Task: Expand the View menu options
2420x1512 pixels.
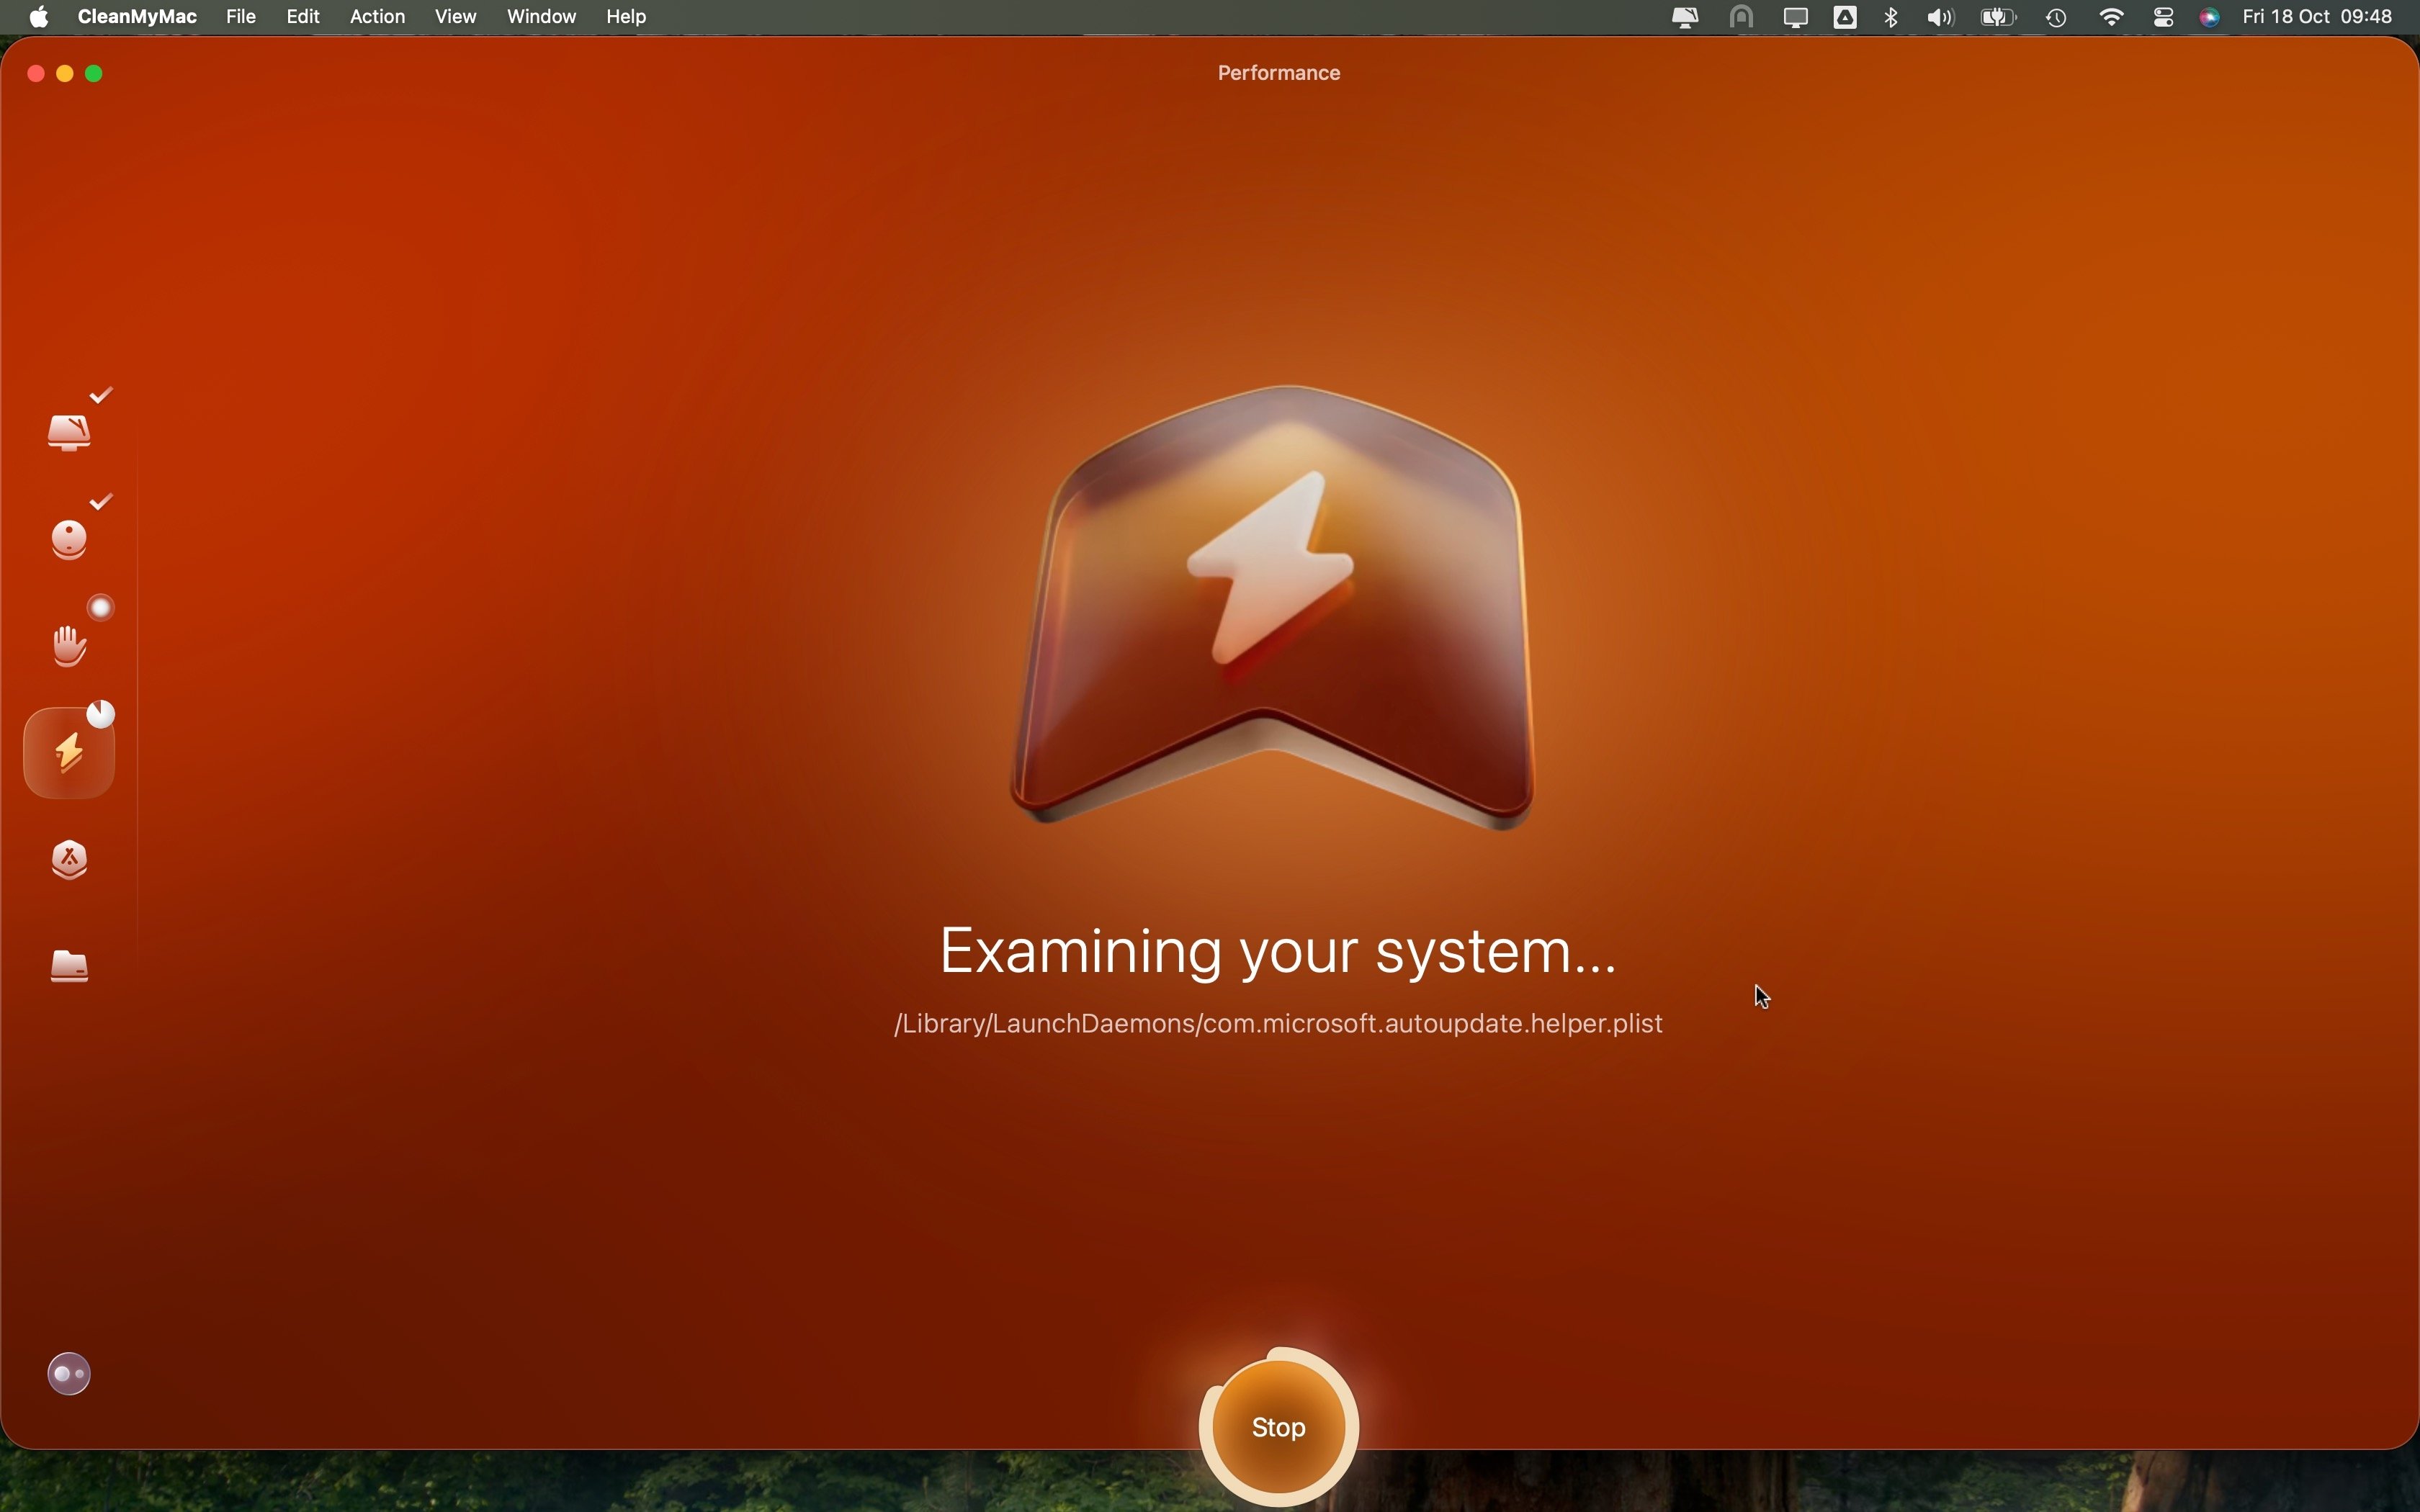Action: point(454,16)
